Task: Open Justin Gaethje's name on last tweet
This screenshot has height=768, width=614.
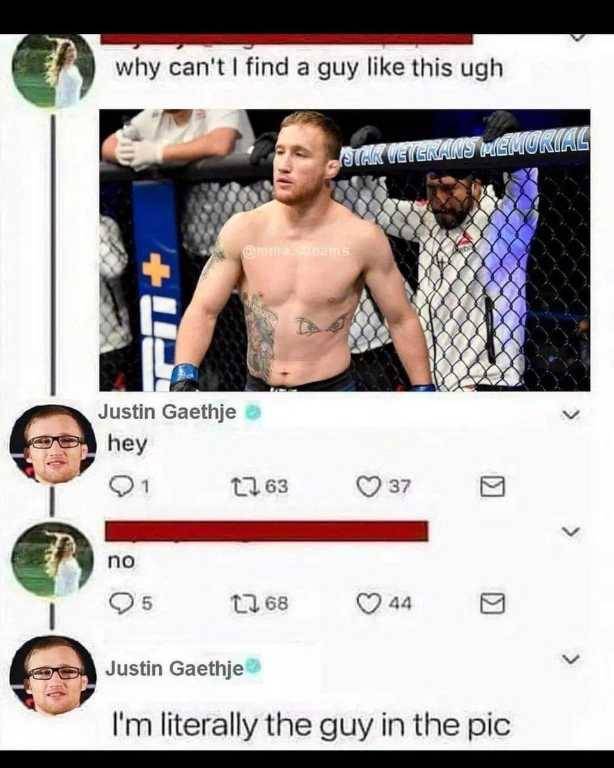Action: point(174,668)
